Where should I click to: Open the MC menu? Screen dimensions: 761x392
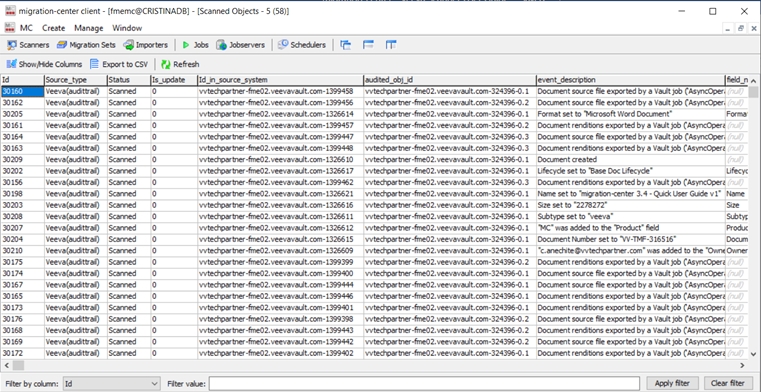[26, 28]
